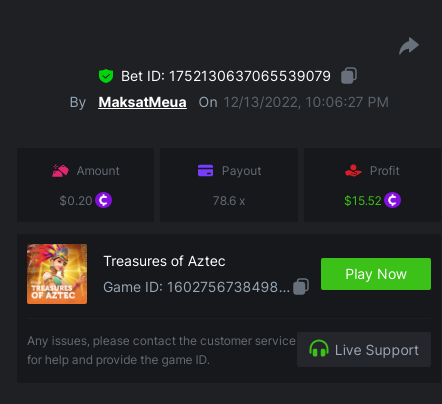Click the Bet ID number text
This screenshot has width=442, height=404.
click(250, 76)
